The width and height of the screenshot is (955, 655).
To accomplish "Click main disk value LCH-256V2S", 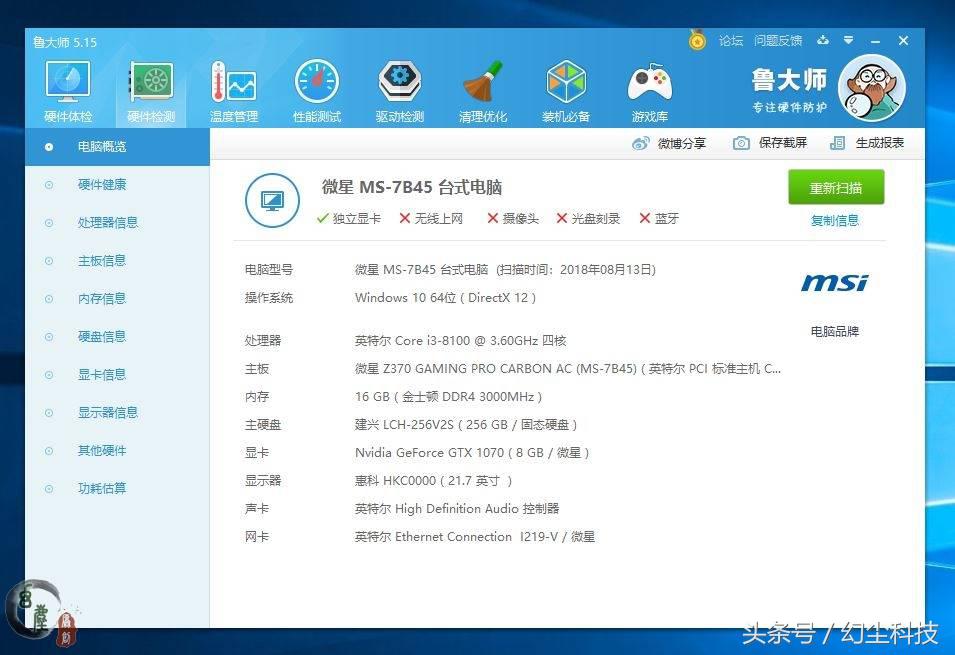I will (466, 425).
